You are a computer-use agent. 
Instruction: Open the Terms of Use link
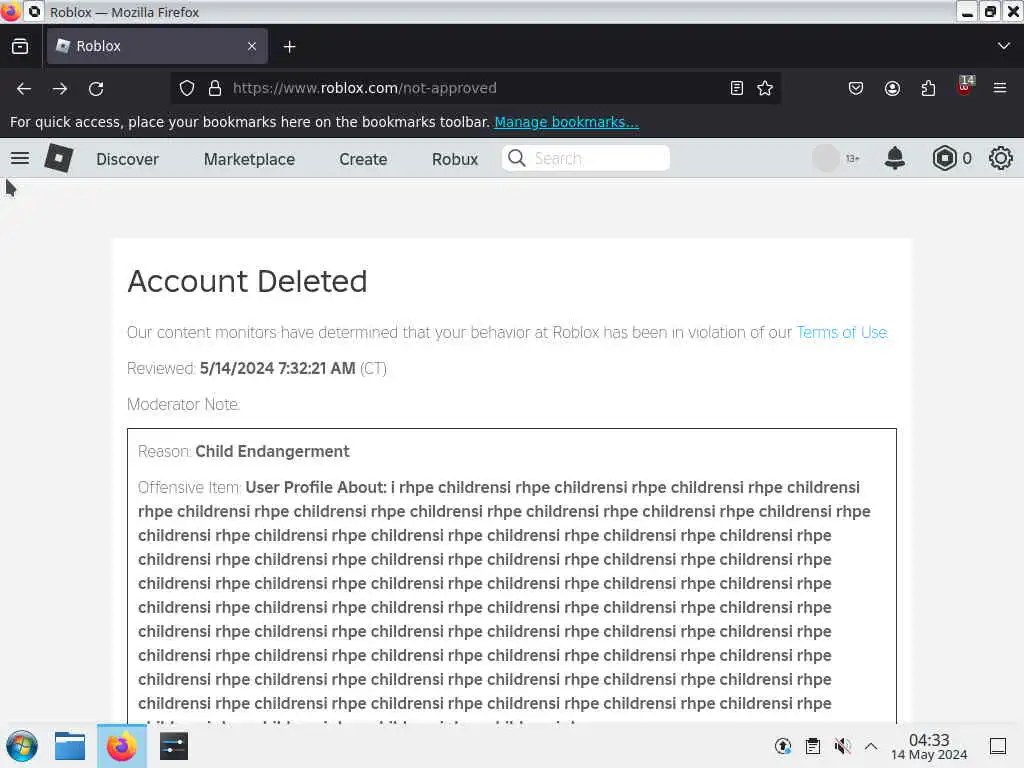tap(842, 332)
